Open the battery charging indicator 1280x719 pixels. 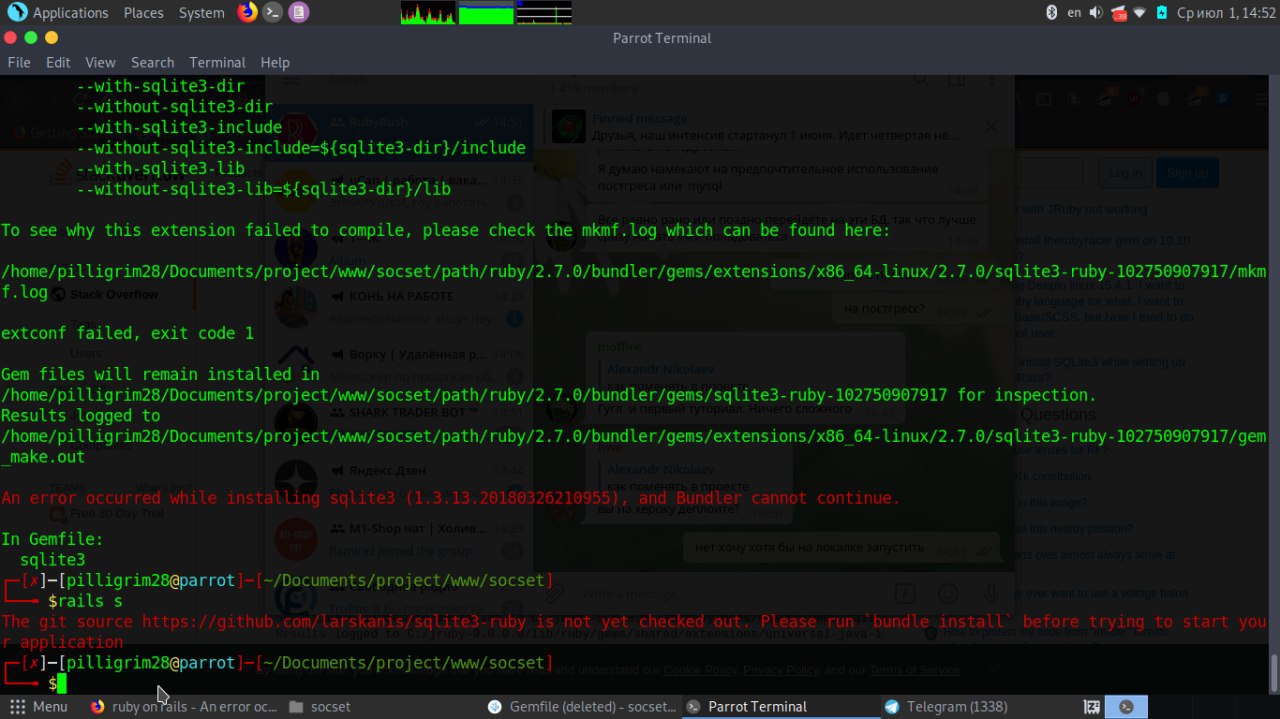[x=1161, y=12]
